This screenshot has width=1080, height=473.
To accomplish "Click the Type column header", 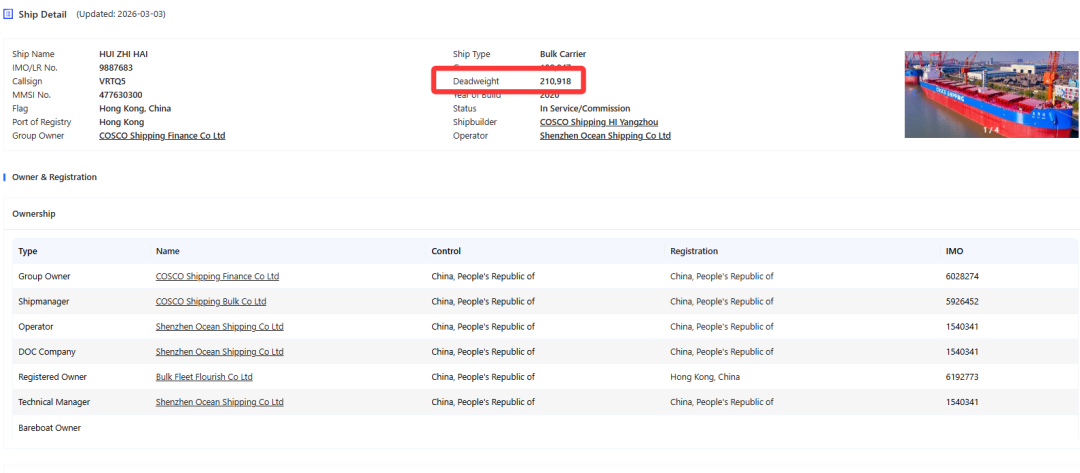I will click(x=27, y=251).
